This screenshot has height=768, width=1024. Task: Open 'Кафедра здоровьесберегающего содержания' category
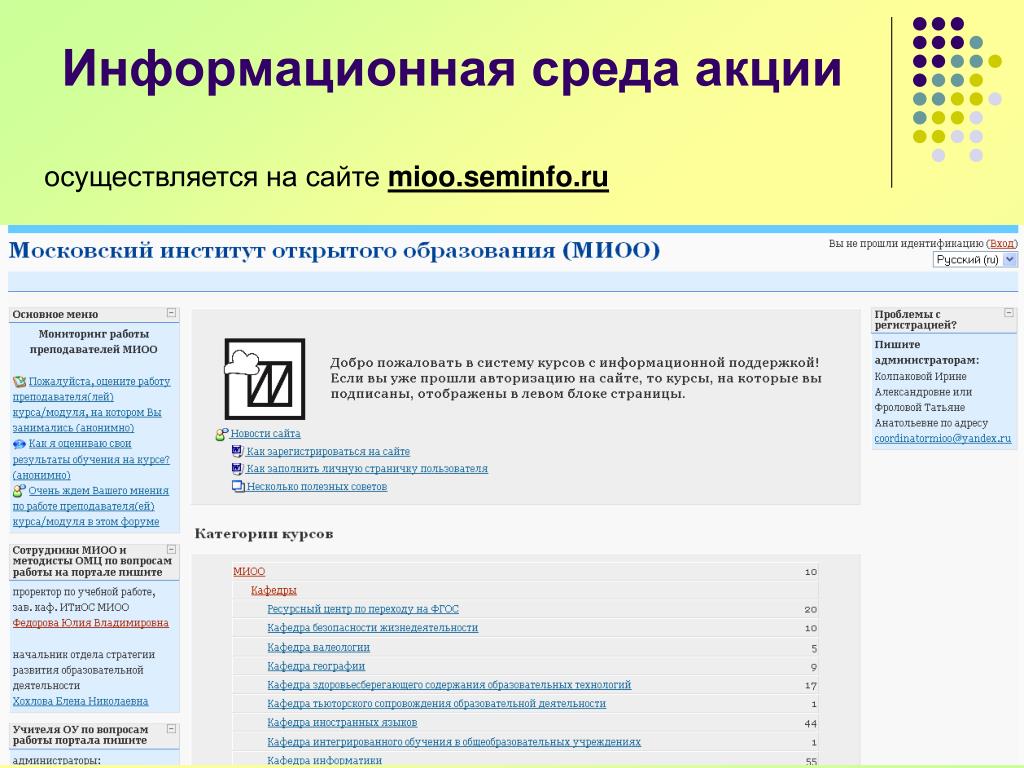[x=449, y=684]
